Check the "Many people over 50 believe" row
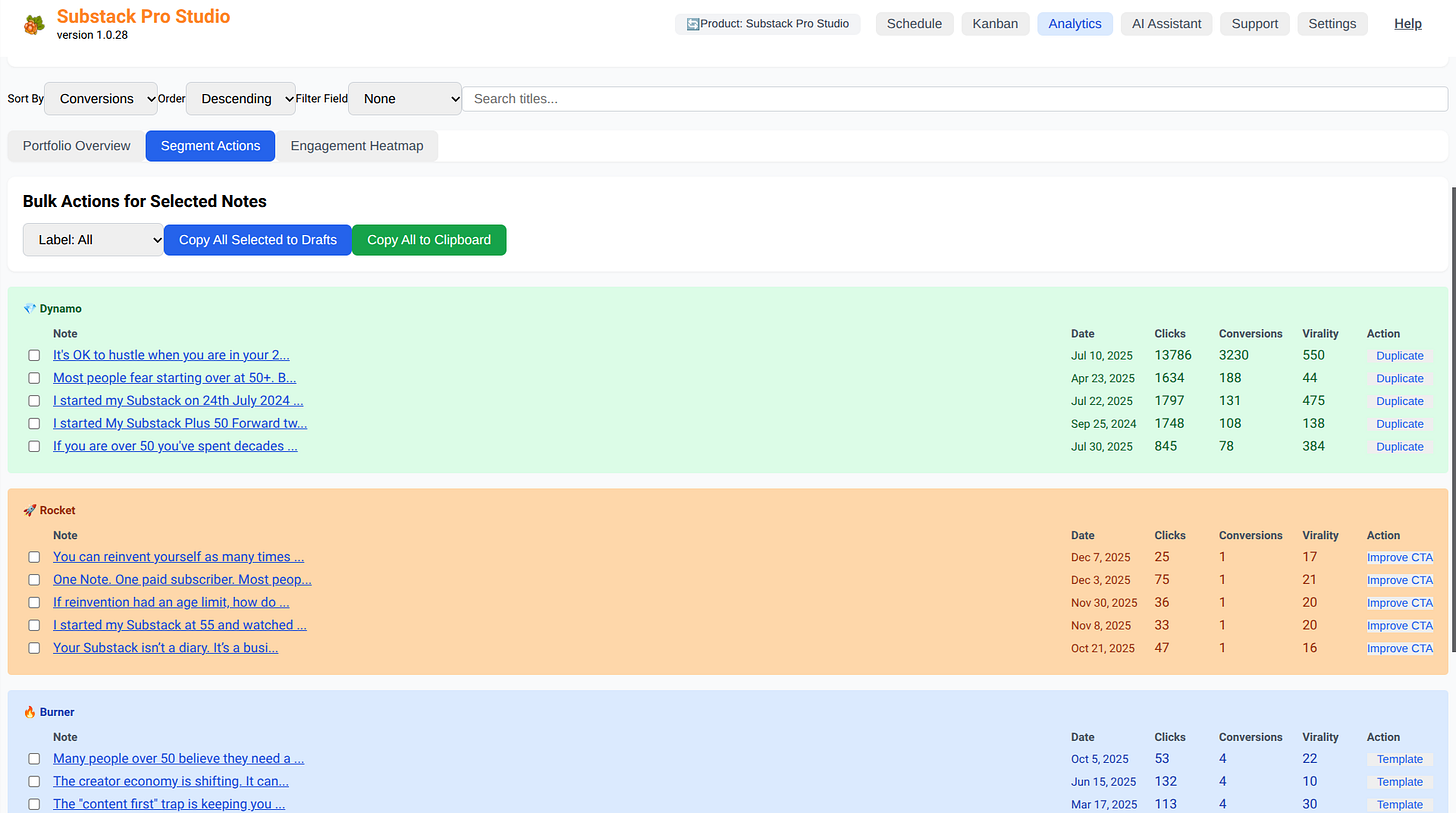This screenshot has width=1456, height=813. [34, 759]
